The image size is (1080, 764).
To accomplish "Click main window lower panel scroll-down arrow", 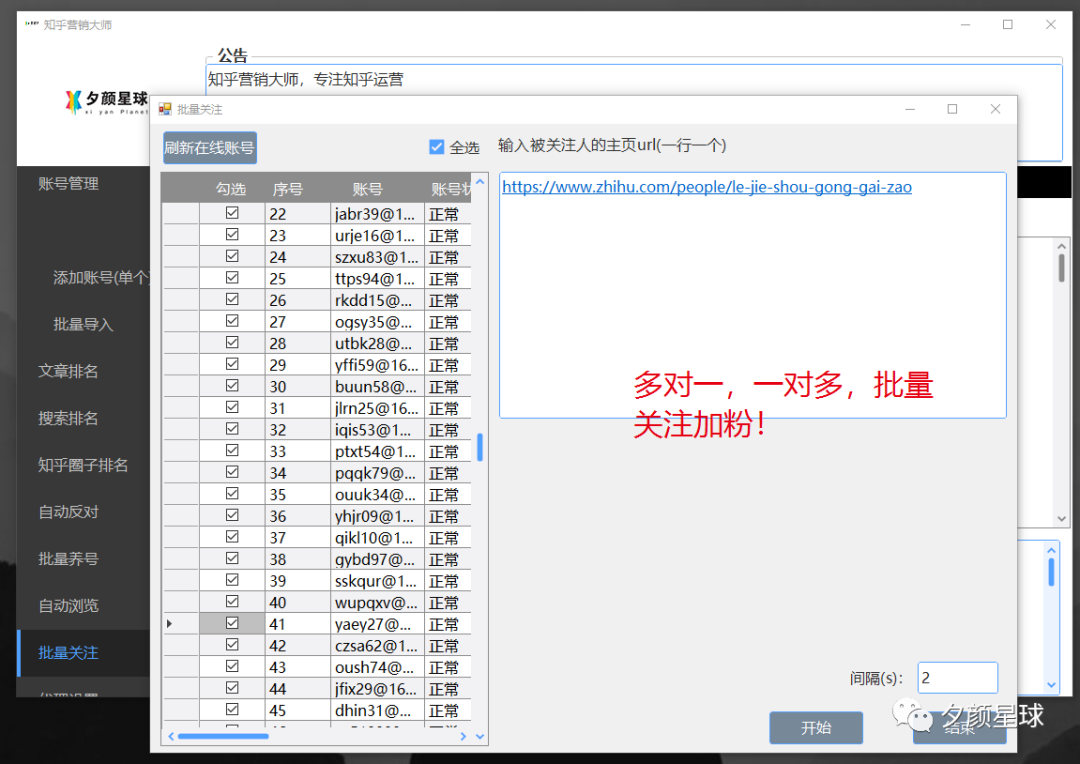I will click(x=1051, y=685).
